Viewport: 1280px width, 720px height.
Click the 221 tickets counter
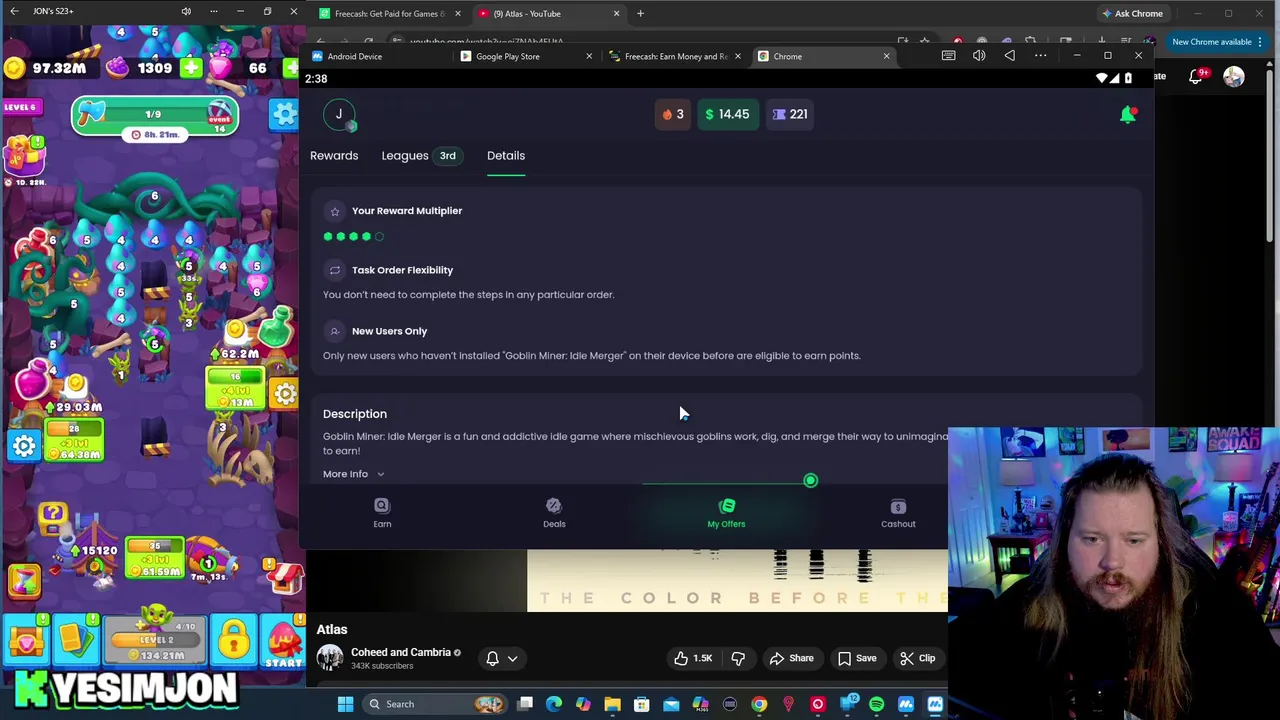pos(790,114)
